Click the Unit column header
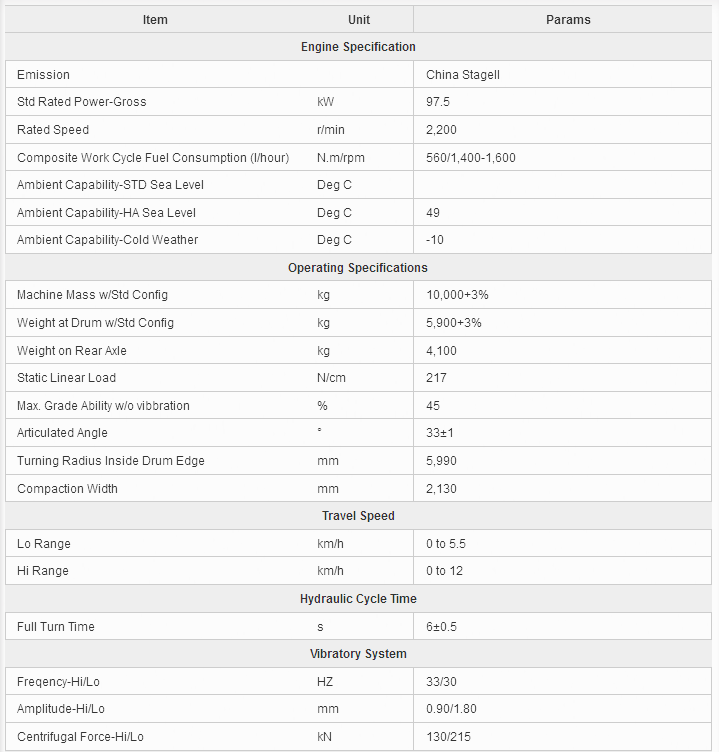The width and height of the screenshot is (720, 752). coord(359,20)
